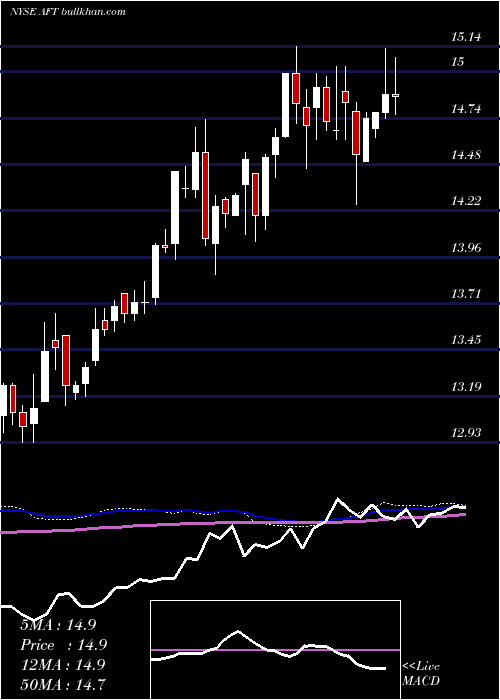The height and width of the screenshot is (700, 500).
Task: Click the 12.93 price level label
Action: (x=466, y=433)
